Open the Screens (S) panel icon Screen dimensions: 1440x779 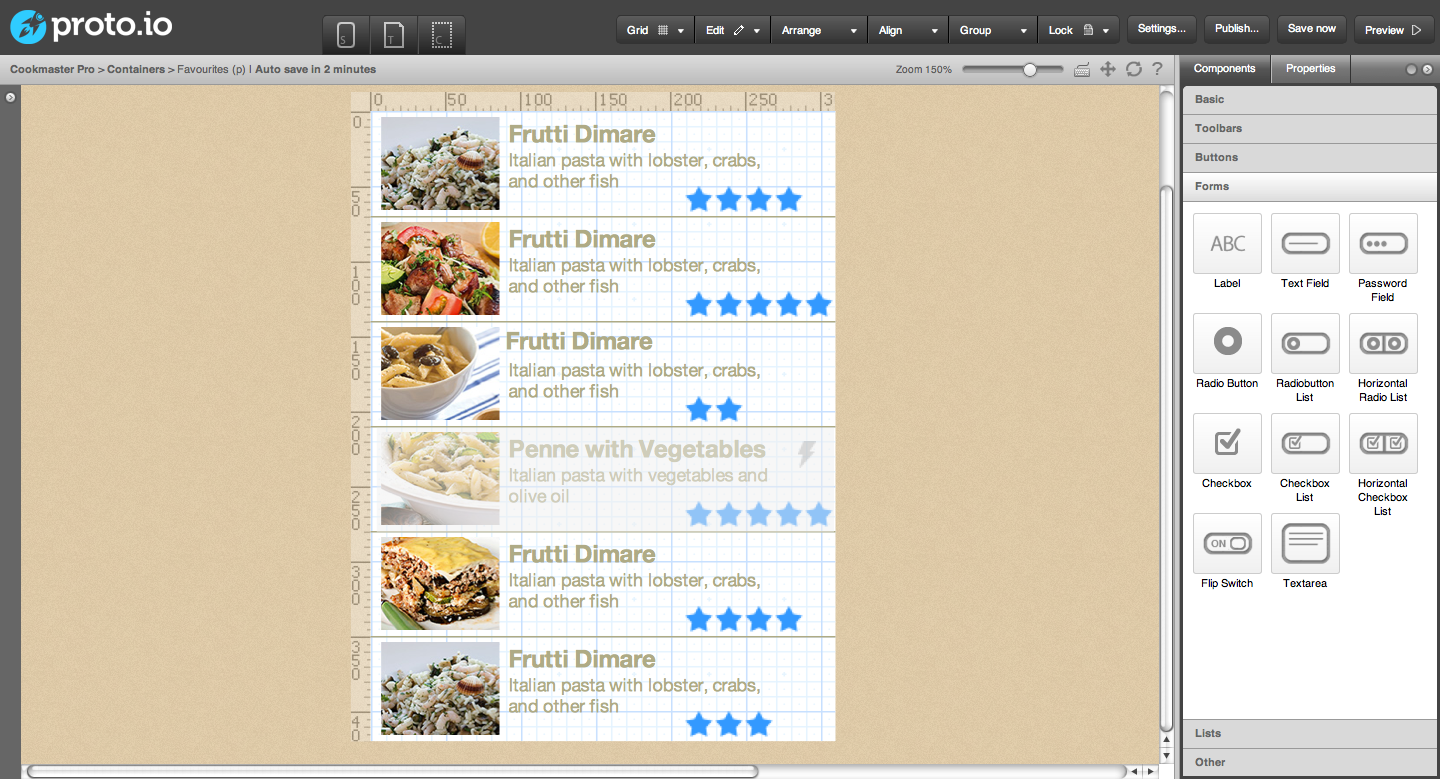click(346, 36)
